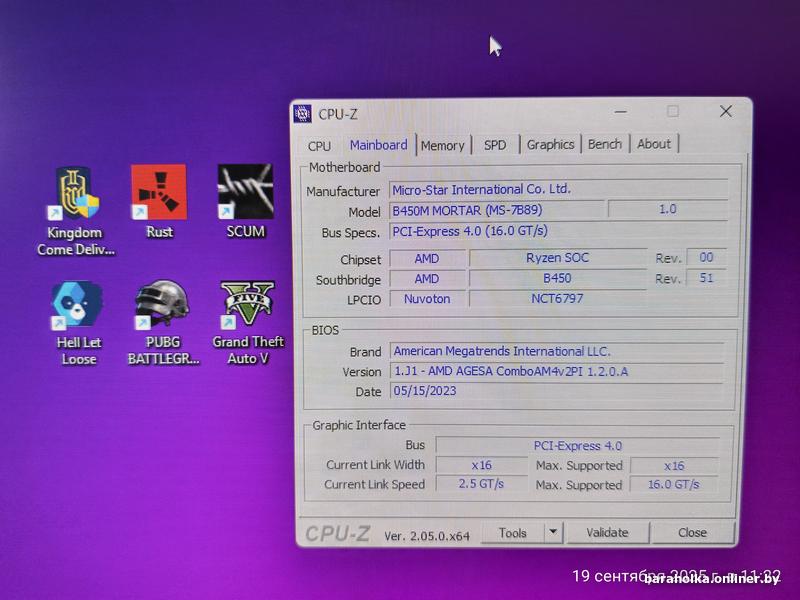The height and width of the screenshot is (600, 800).
Task: Open PUBG BATTLEGROUNDS desktop icon
Action: click(163, 322)
